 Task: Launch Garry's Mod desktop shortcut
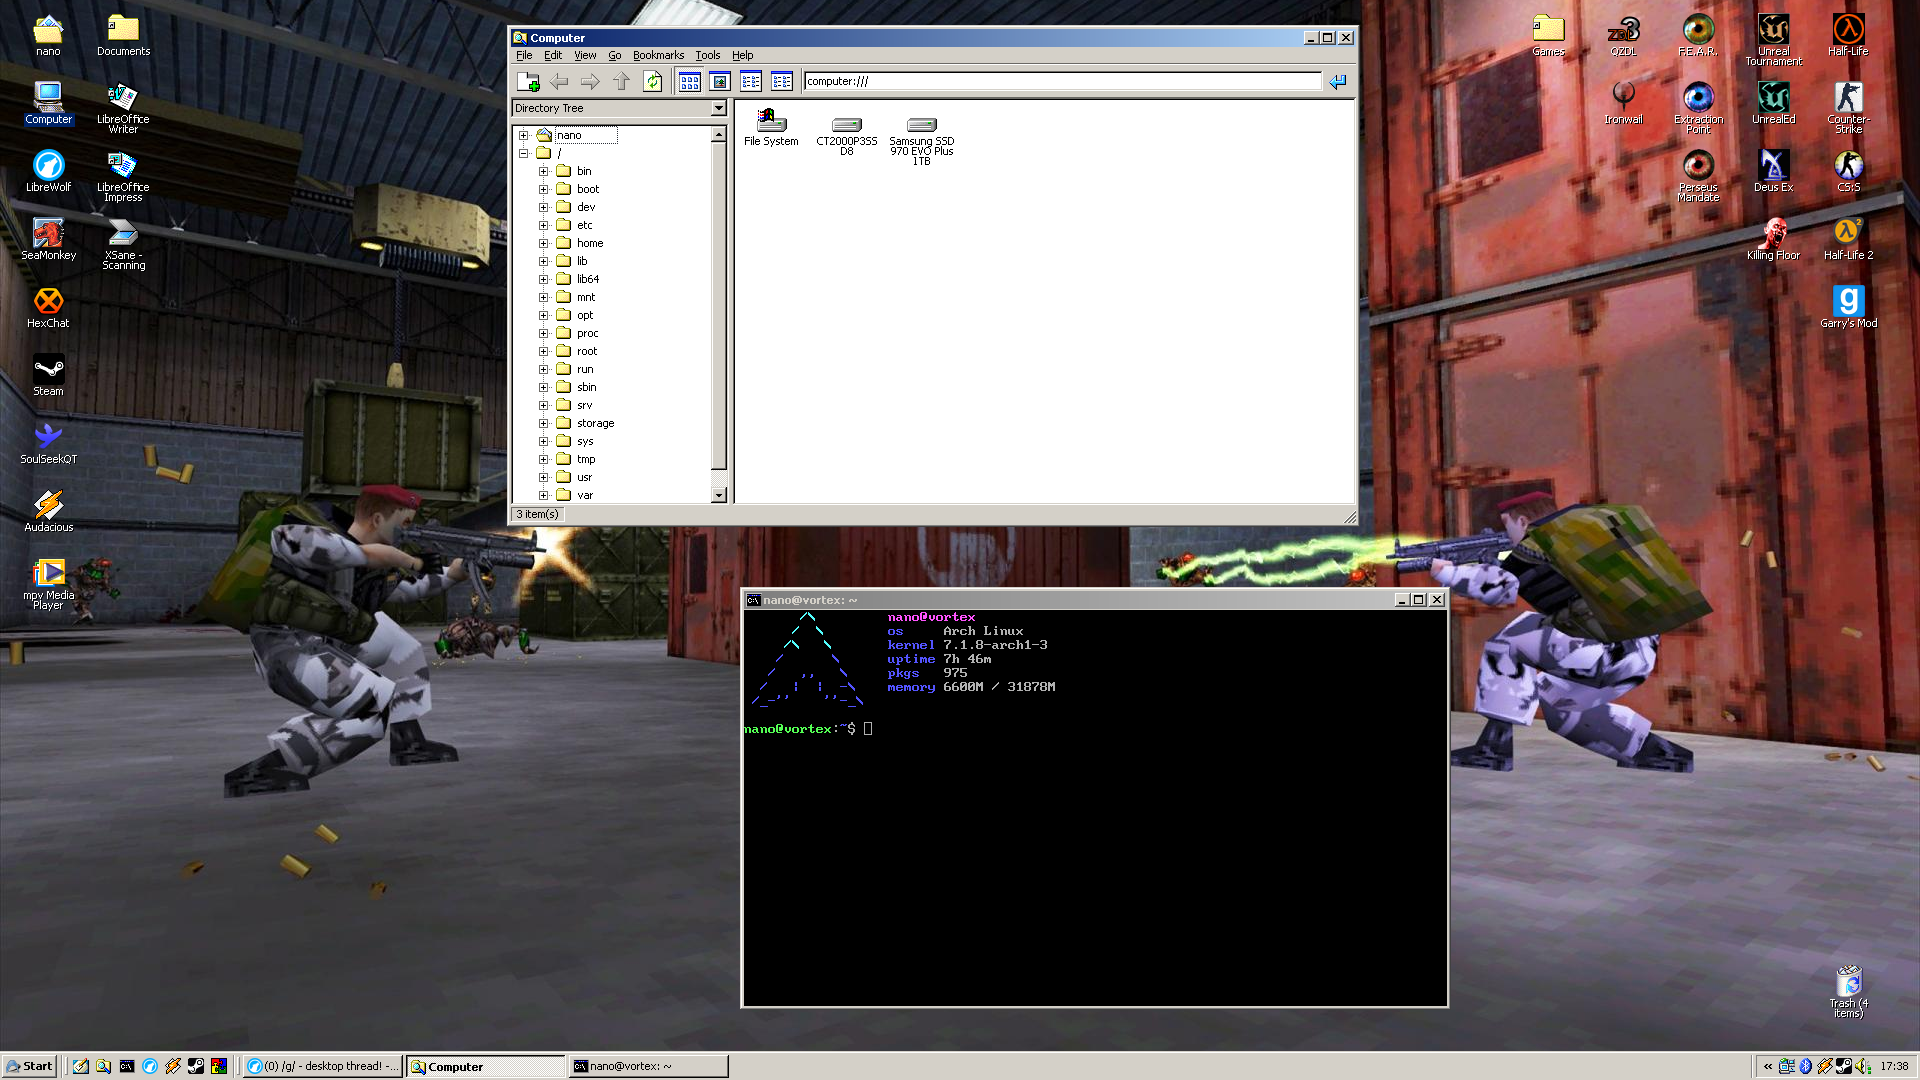point(1848,308)
